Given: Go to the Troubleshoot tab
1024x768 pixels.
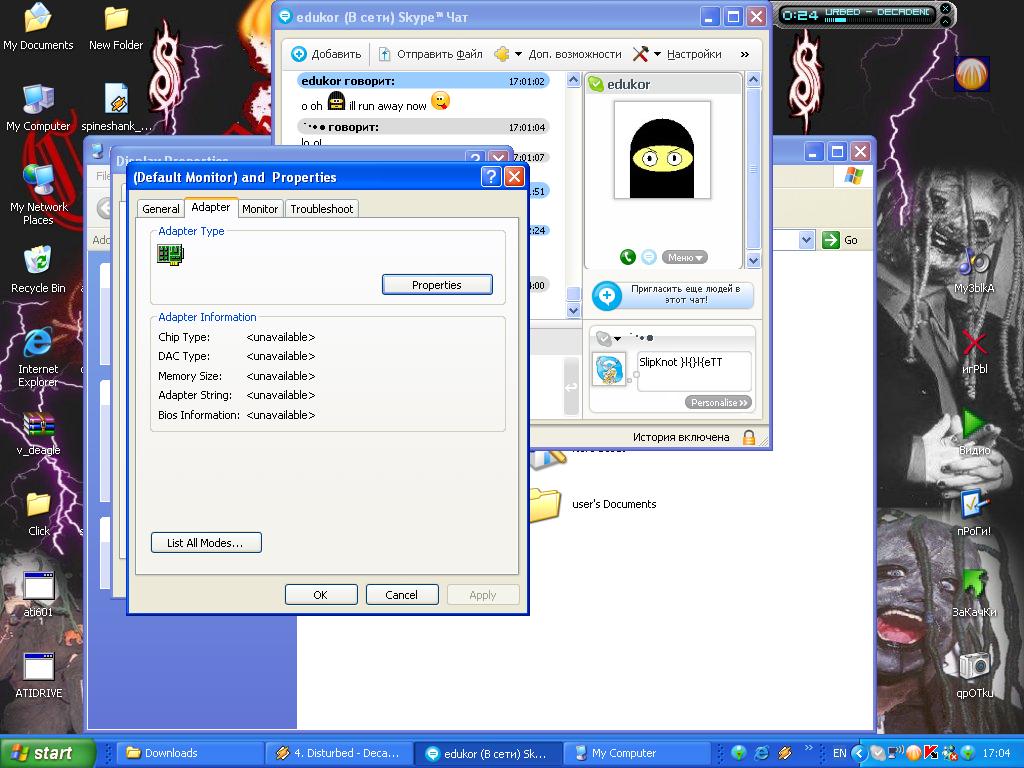Looking at the screenshot, I should pos(322,209).
